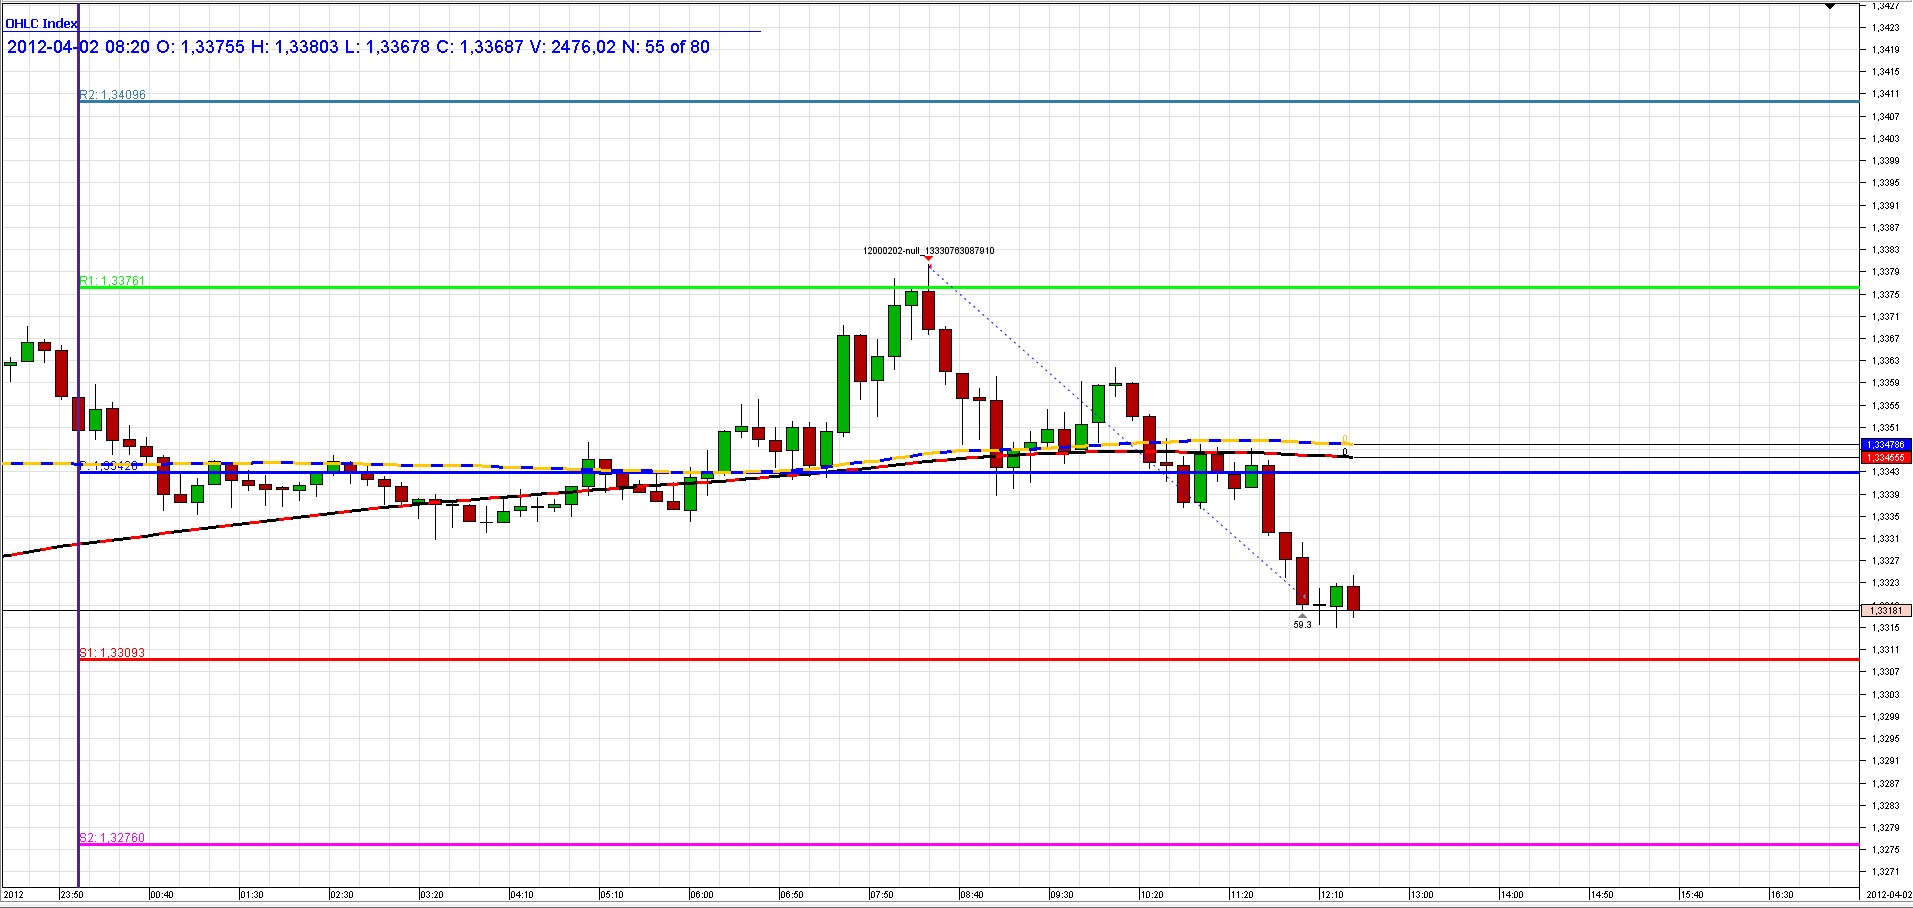Click the OHLC Index label
The height and width of the screenshot is (908, 1913).
[42, 23]
